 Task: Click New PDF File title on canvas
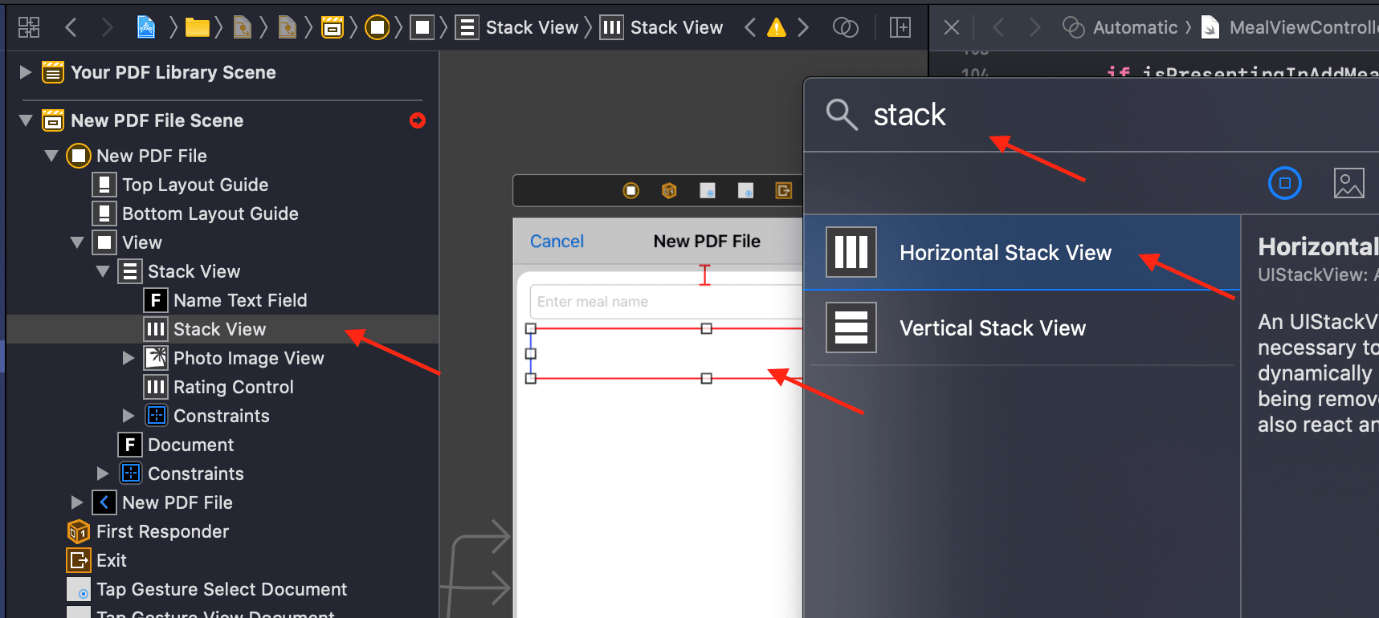(x=707, y=241)
